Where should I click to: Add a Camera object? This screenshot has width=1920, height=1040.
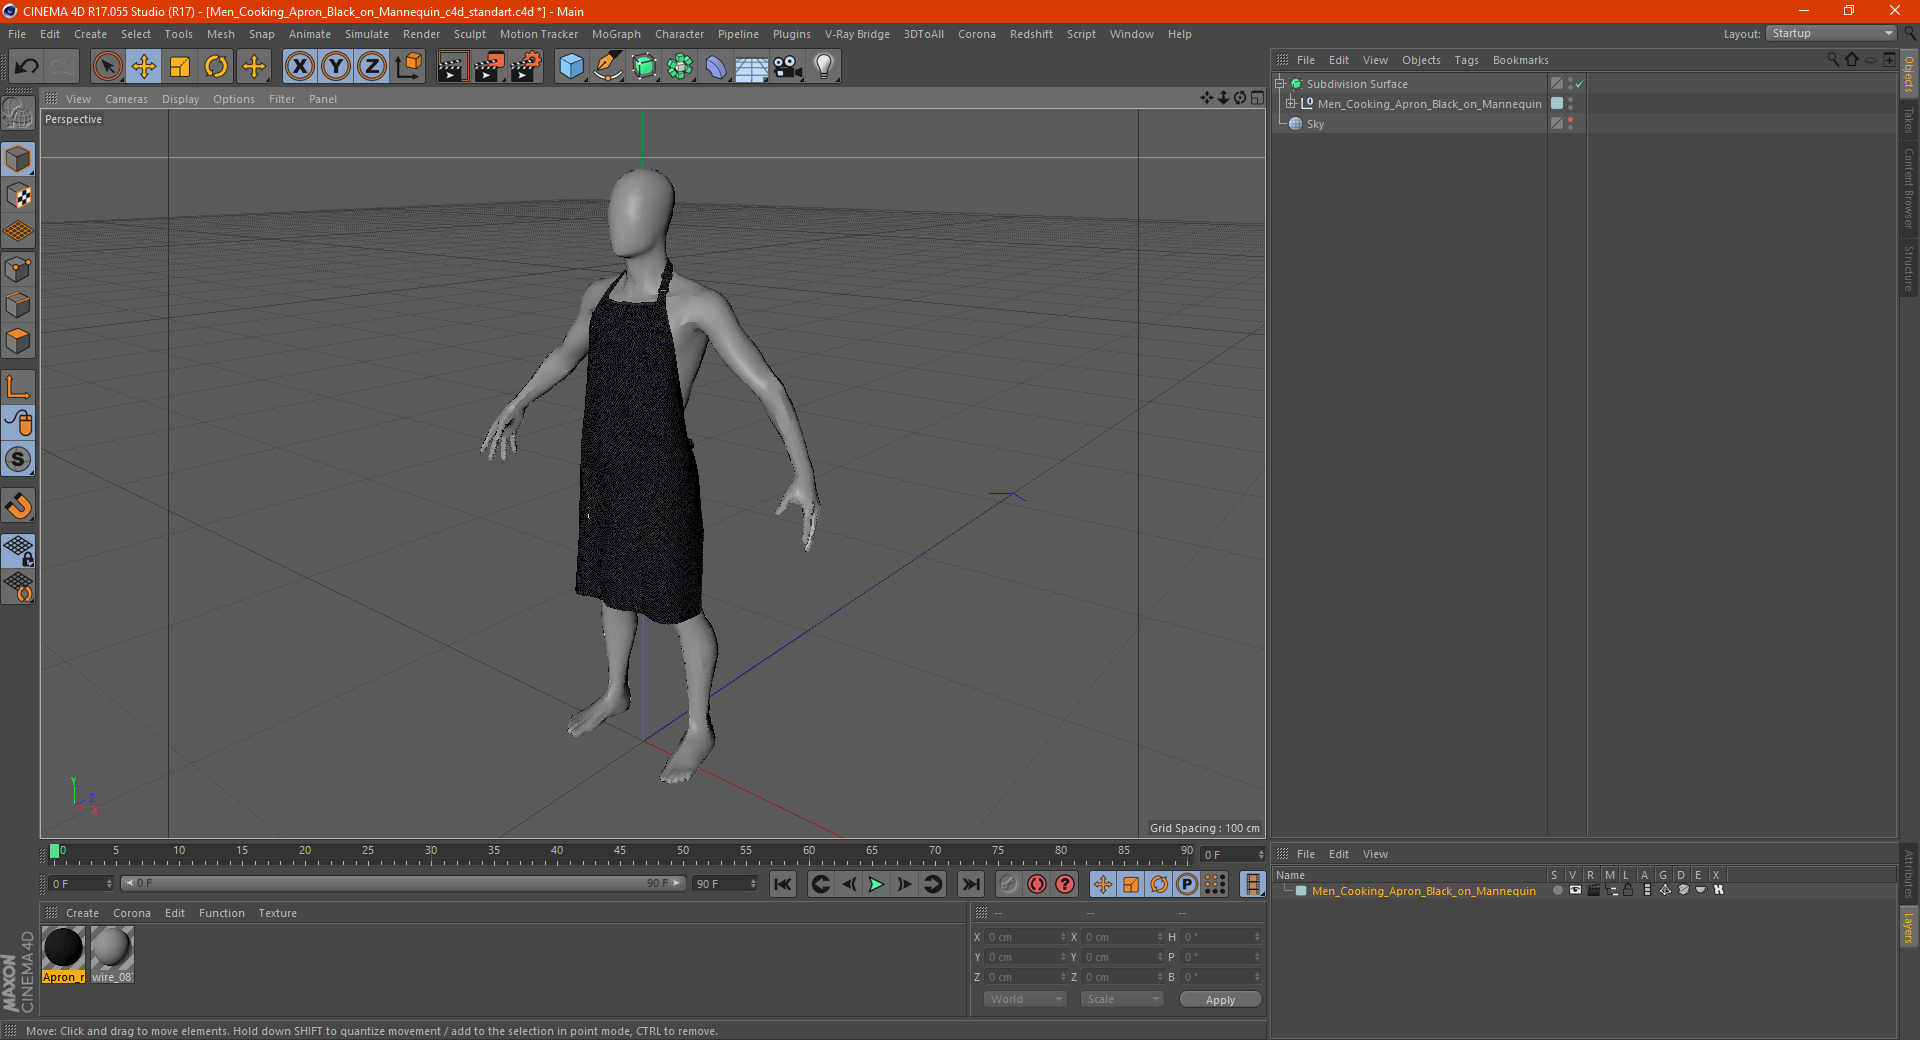788,67
